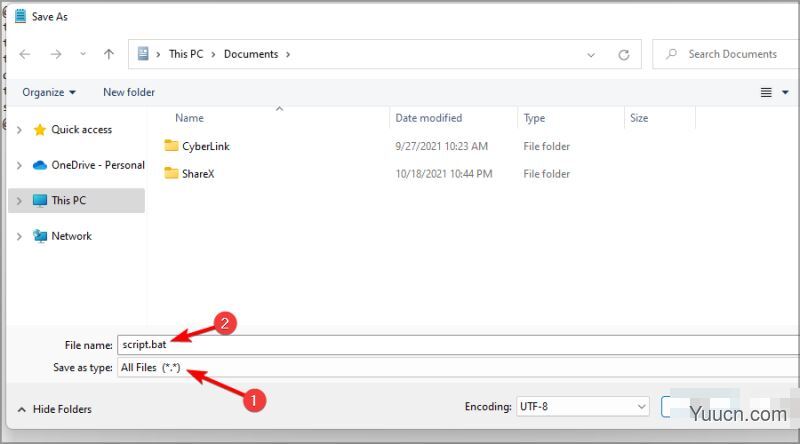Expand Quick access tree node
Screen dimensions: 800x444
click(x=19, y=130)
